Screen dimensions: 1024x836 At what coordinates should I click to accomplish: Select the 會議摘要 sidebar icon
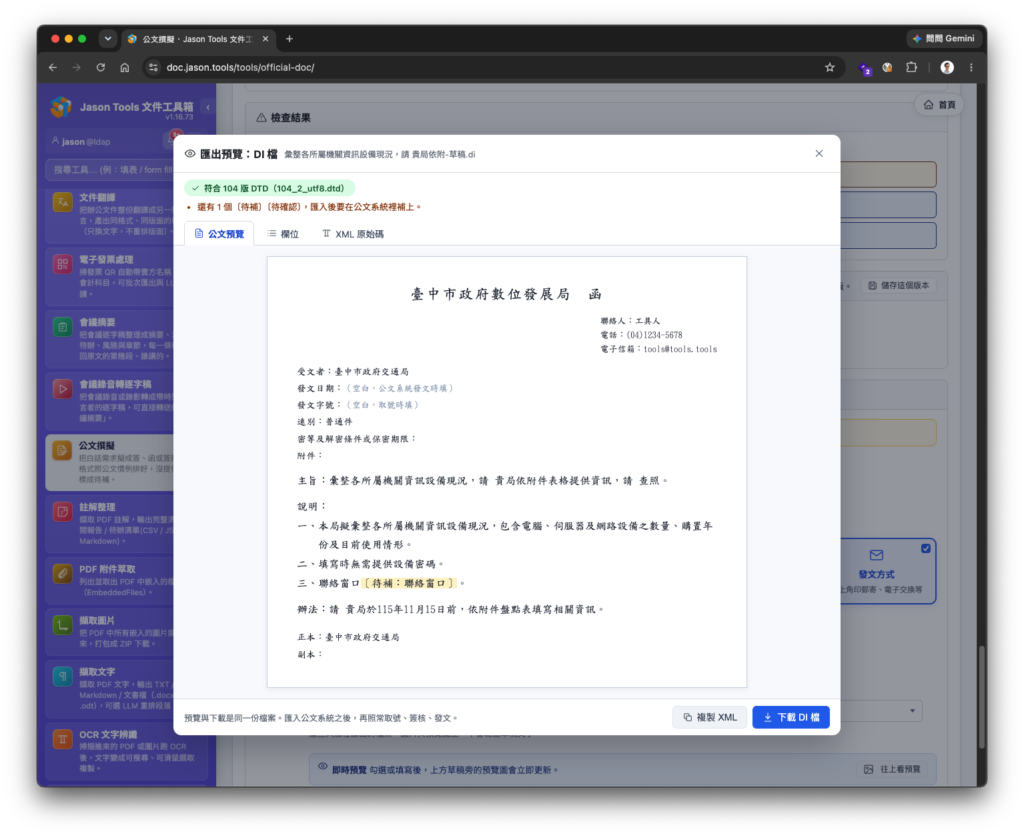click(x=63, y=327)
